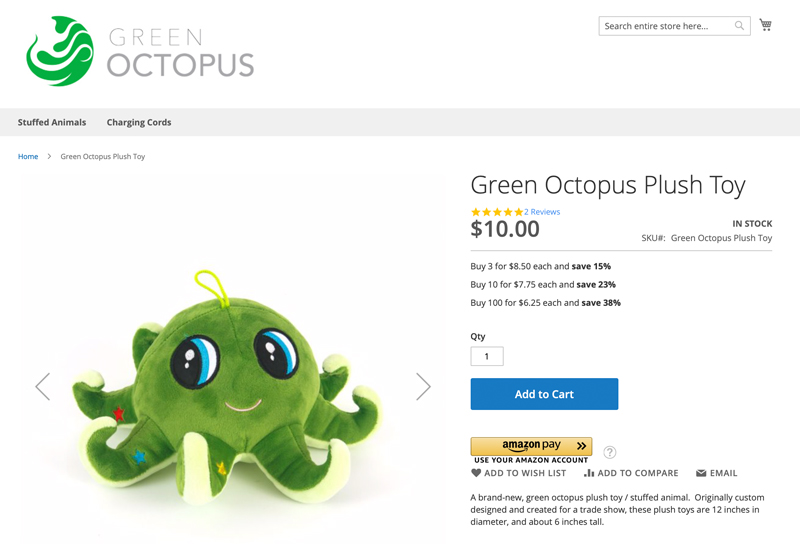Open the 2 Reviews link

coord(542,212)
